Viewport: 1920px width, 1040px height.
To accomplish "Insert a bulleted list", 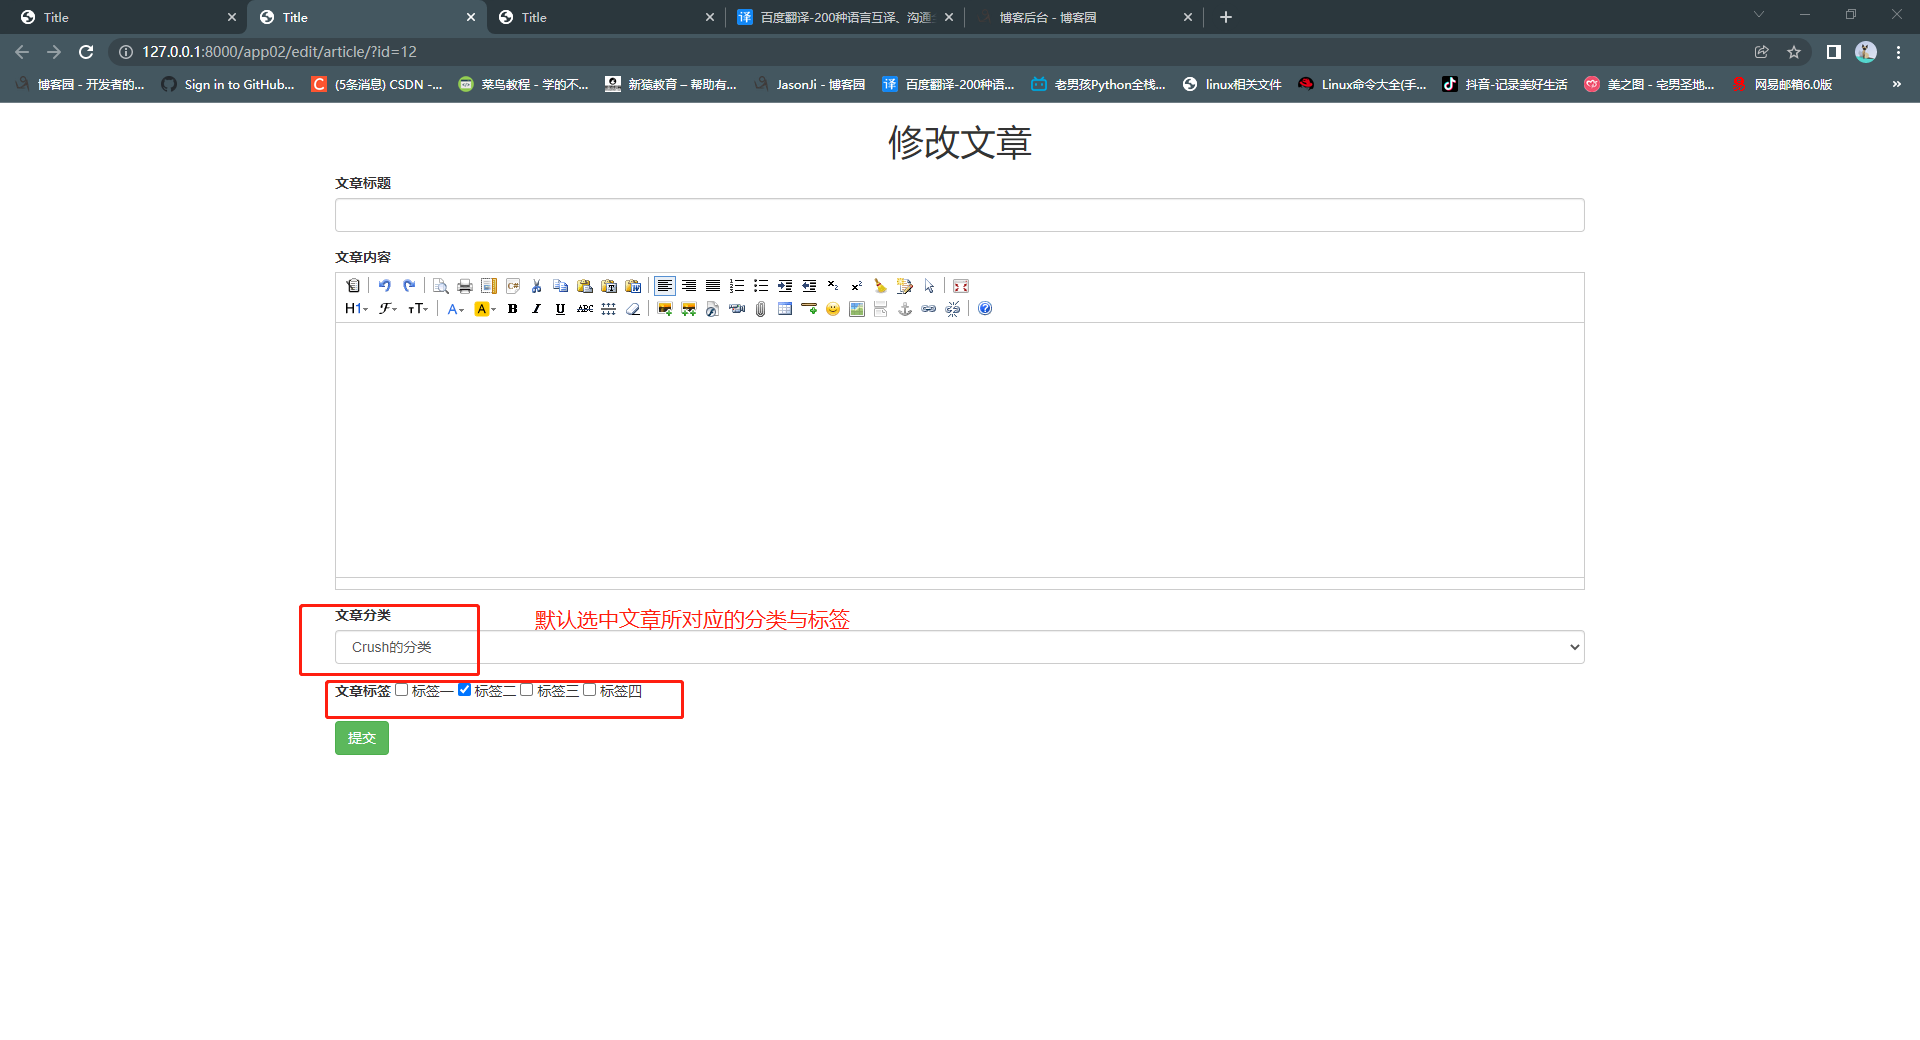I will coord(760,286).
